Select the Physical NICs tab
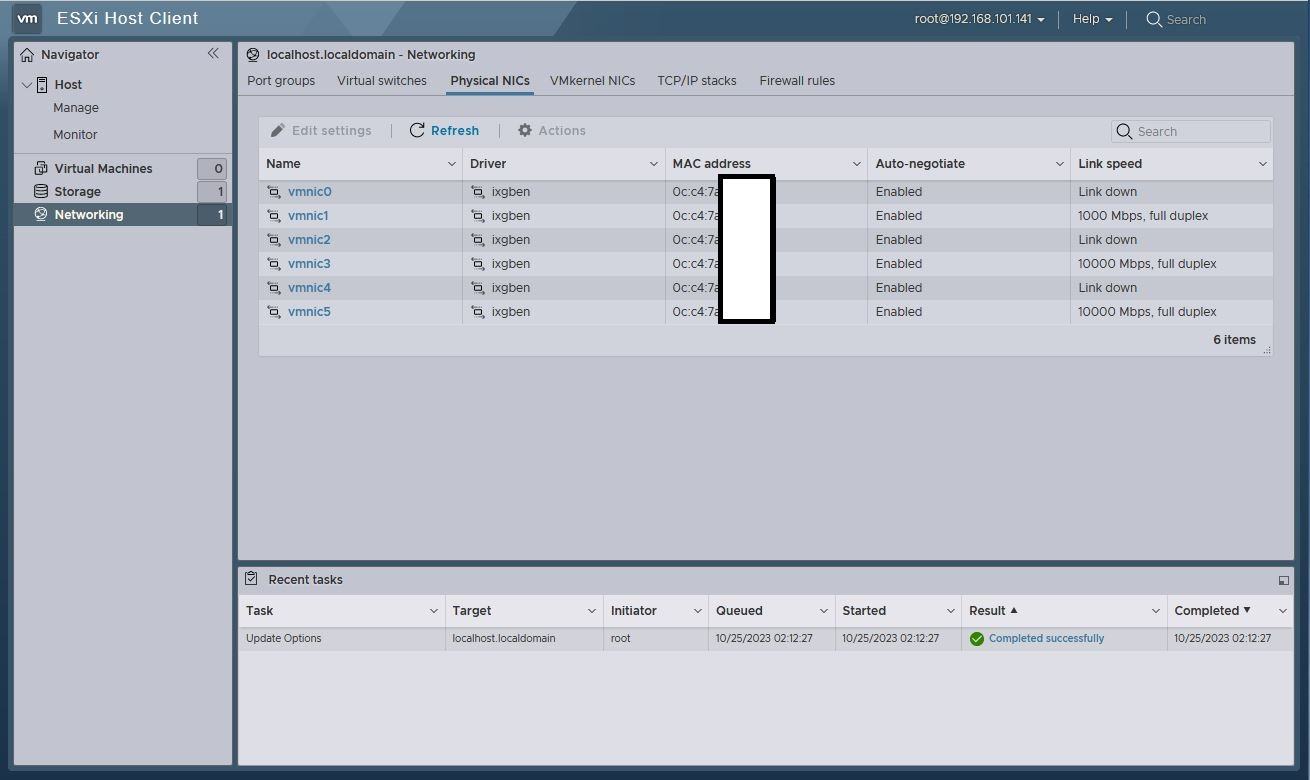1310x780 pixels. (x=490, y=81)
